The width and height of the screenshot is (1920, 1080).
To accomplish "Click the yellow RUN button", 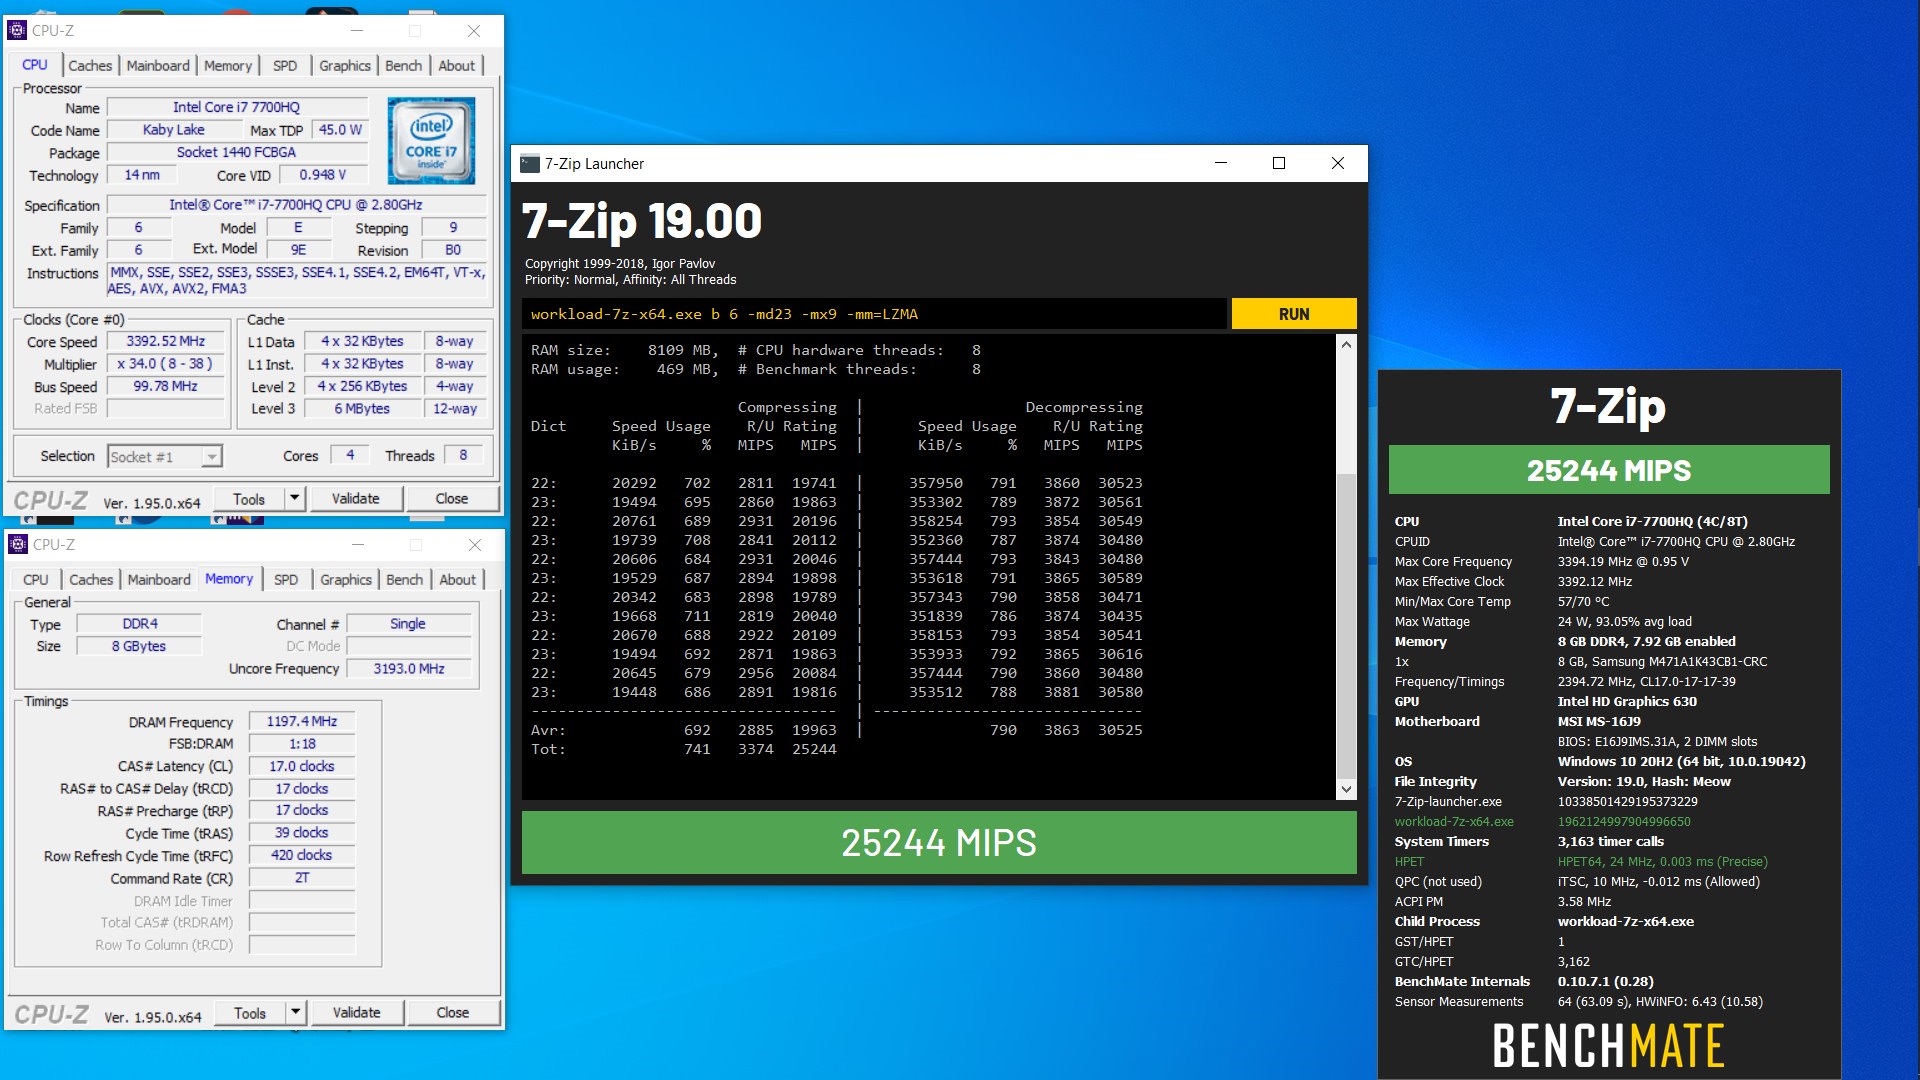I will pyautogui.click(x=1294, y=313).
